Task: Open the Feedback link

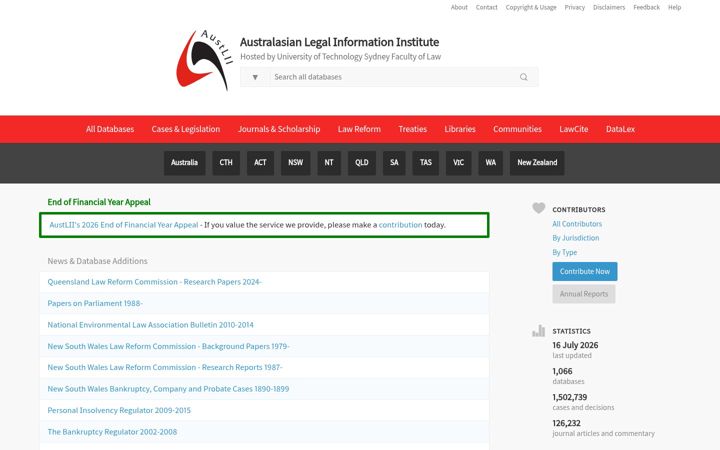Action: [x=646, y=7]
